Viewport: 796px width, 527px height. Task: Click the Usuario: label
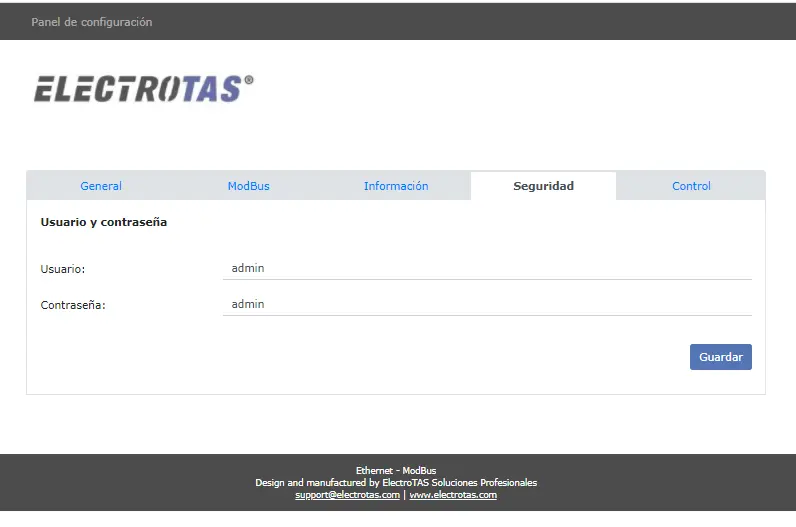coord(63,269)
